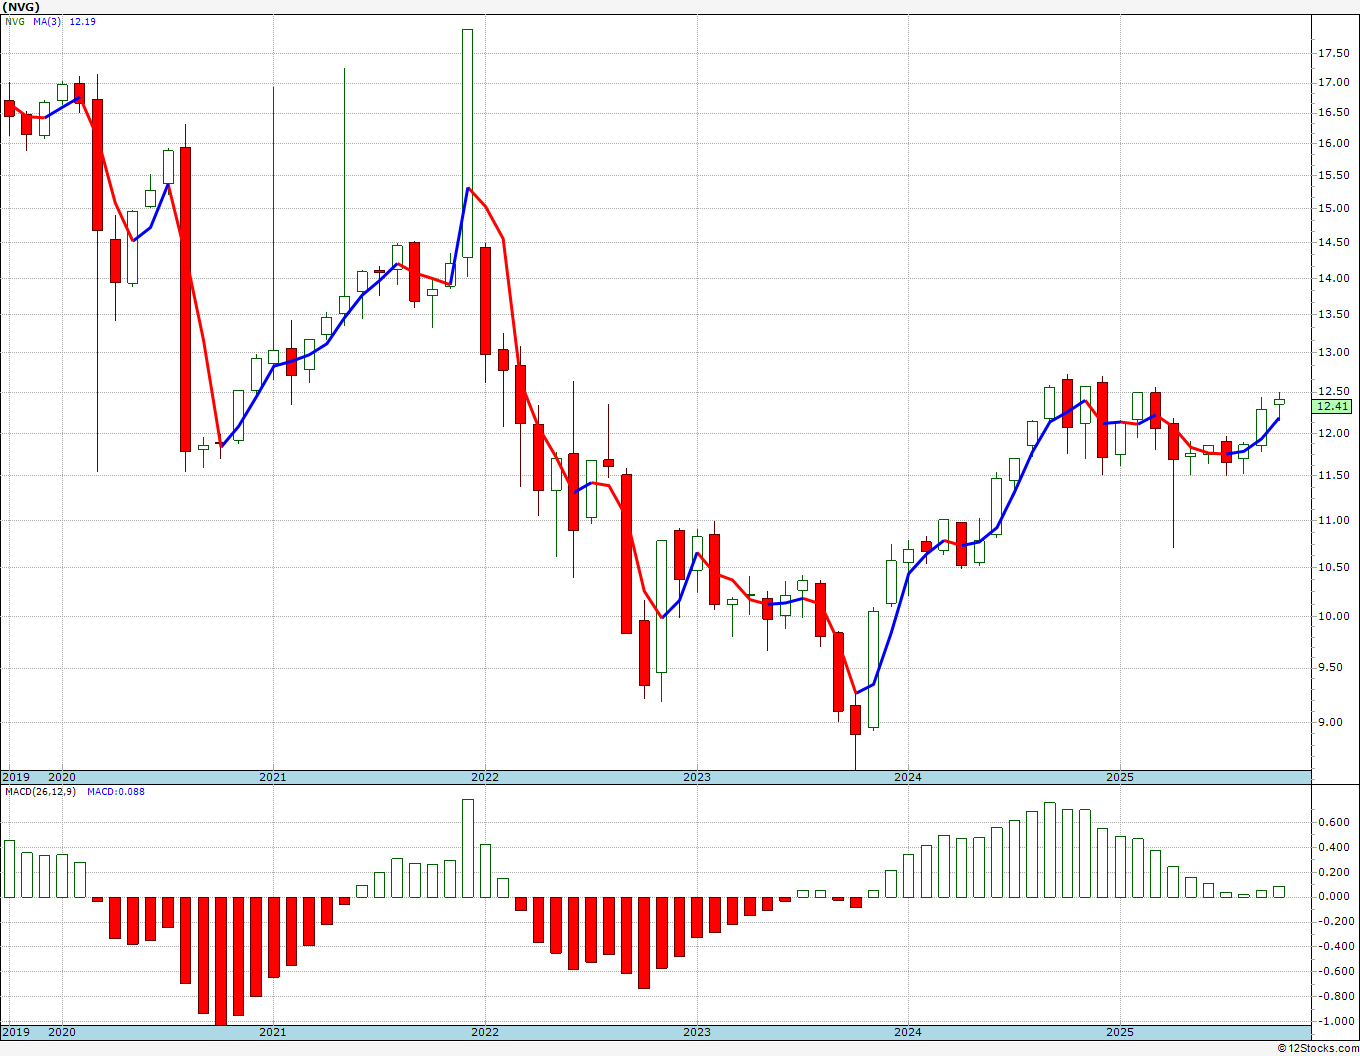Select 2025 on the price chart time axis
This screenshot has height=1056, width=1360.
pos(1120,777)
